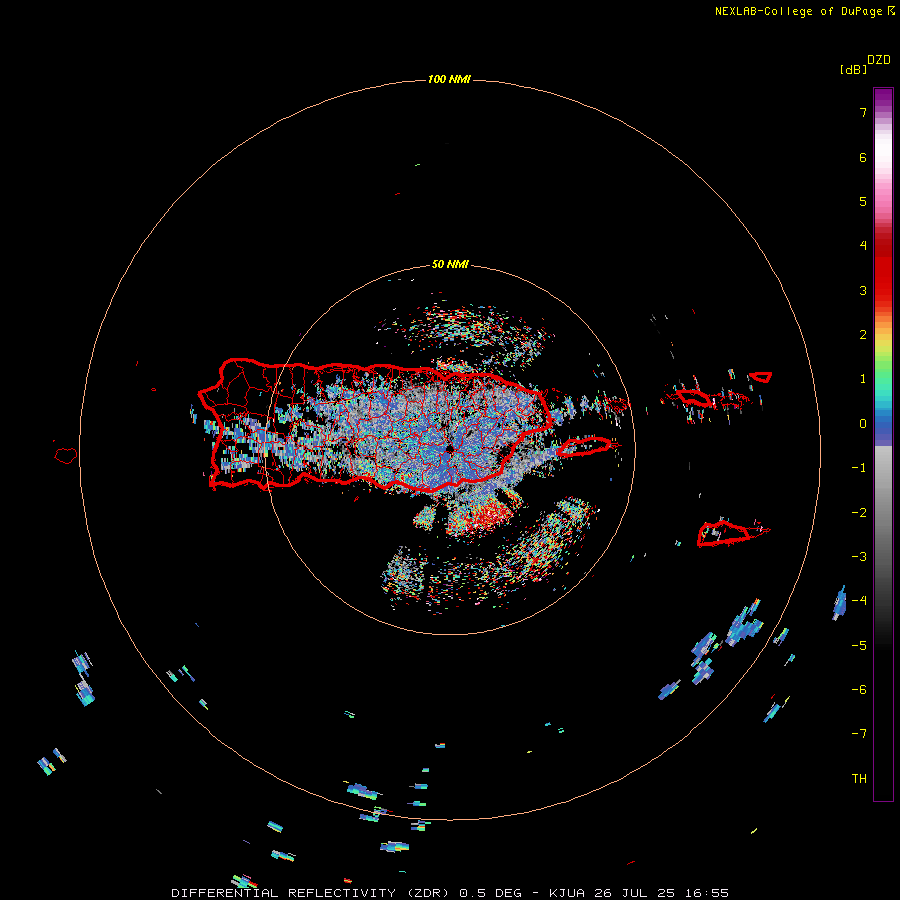Click the -7 dB tick label on scale
900x900 pixels.
point(859,734)
